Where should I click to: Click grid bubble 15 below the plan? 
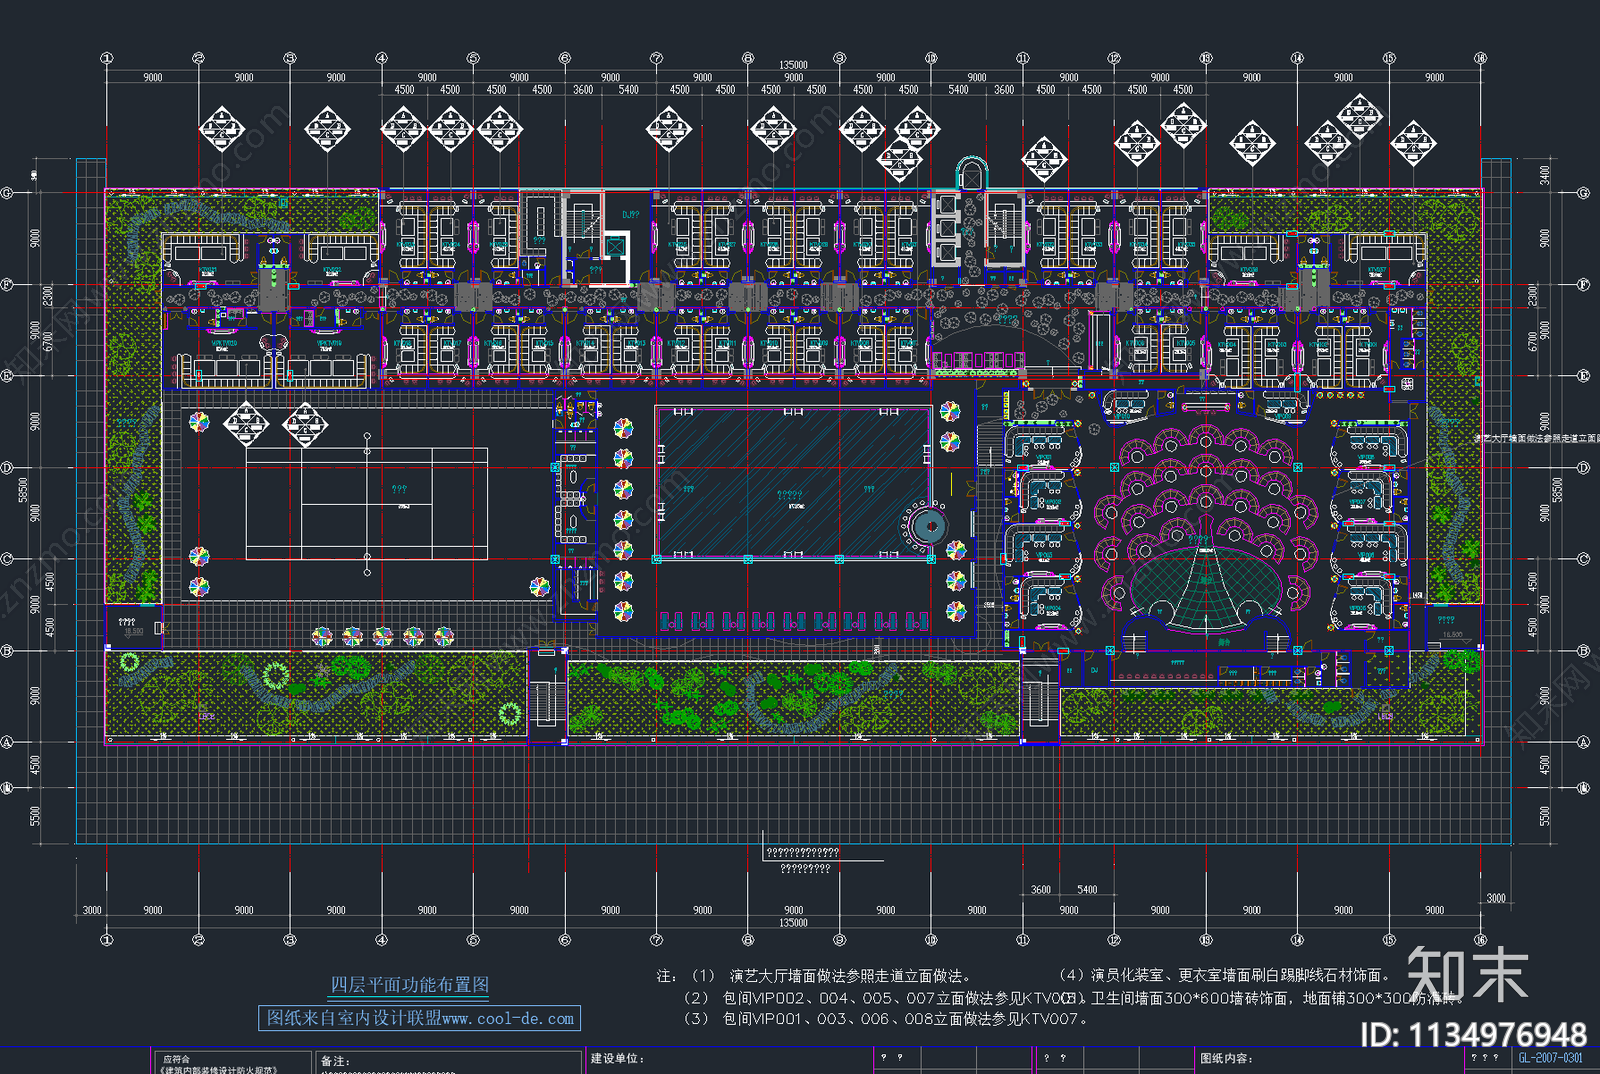pos(1389,939)
